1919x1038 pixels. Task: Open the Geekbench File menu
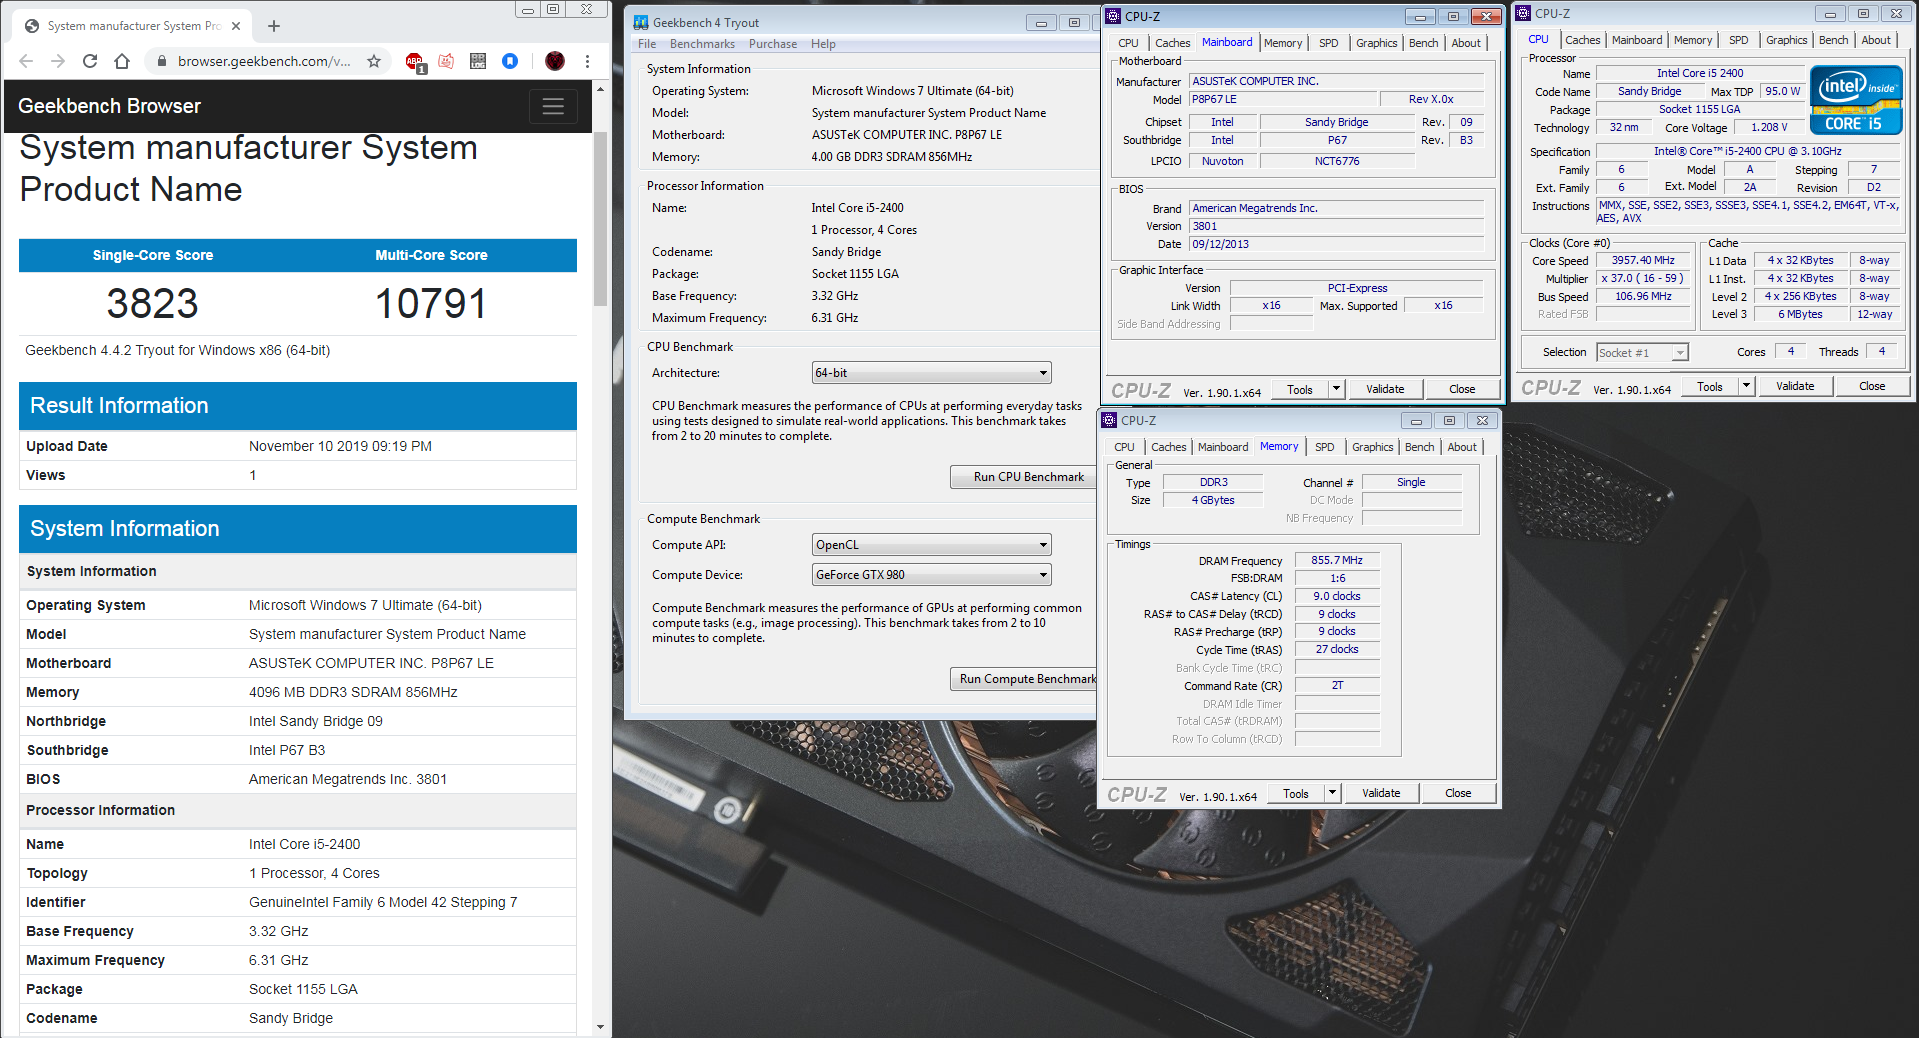coord(647,44)
